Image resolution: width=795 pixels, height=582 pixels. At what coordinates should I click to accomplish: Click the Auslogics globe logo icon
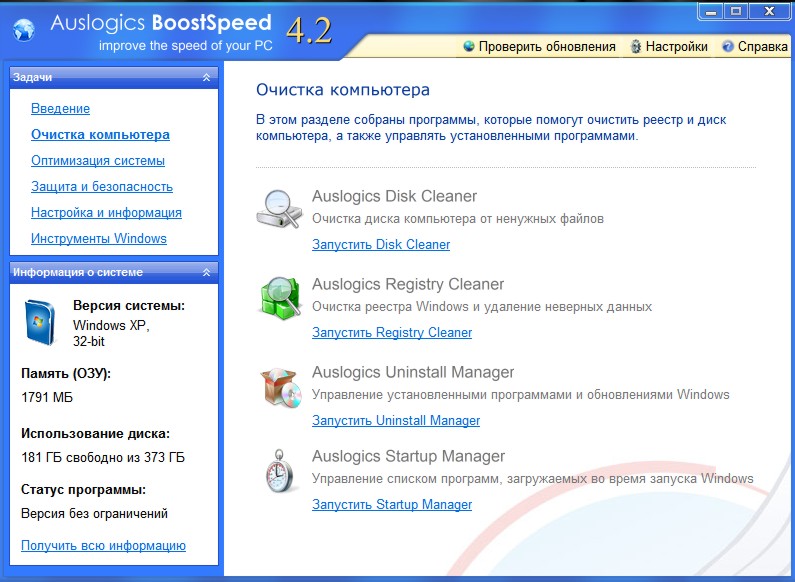(24, 30)
